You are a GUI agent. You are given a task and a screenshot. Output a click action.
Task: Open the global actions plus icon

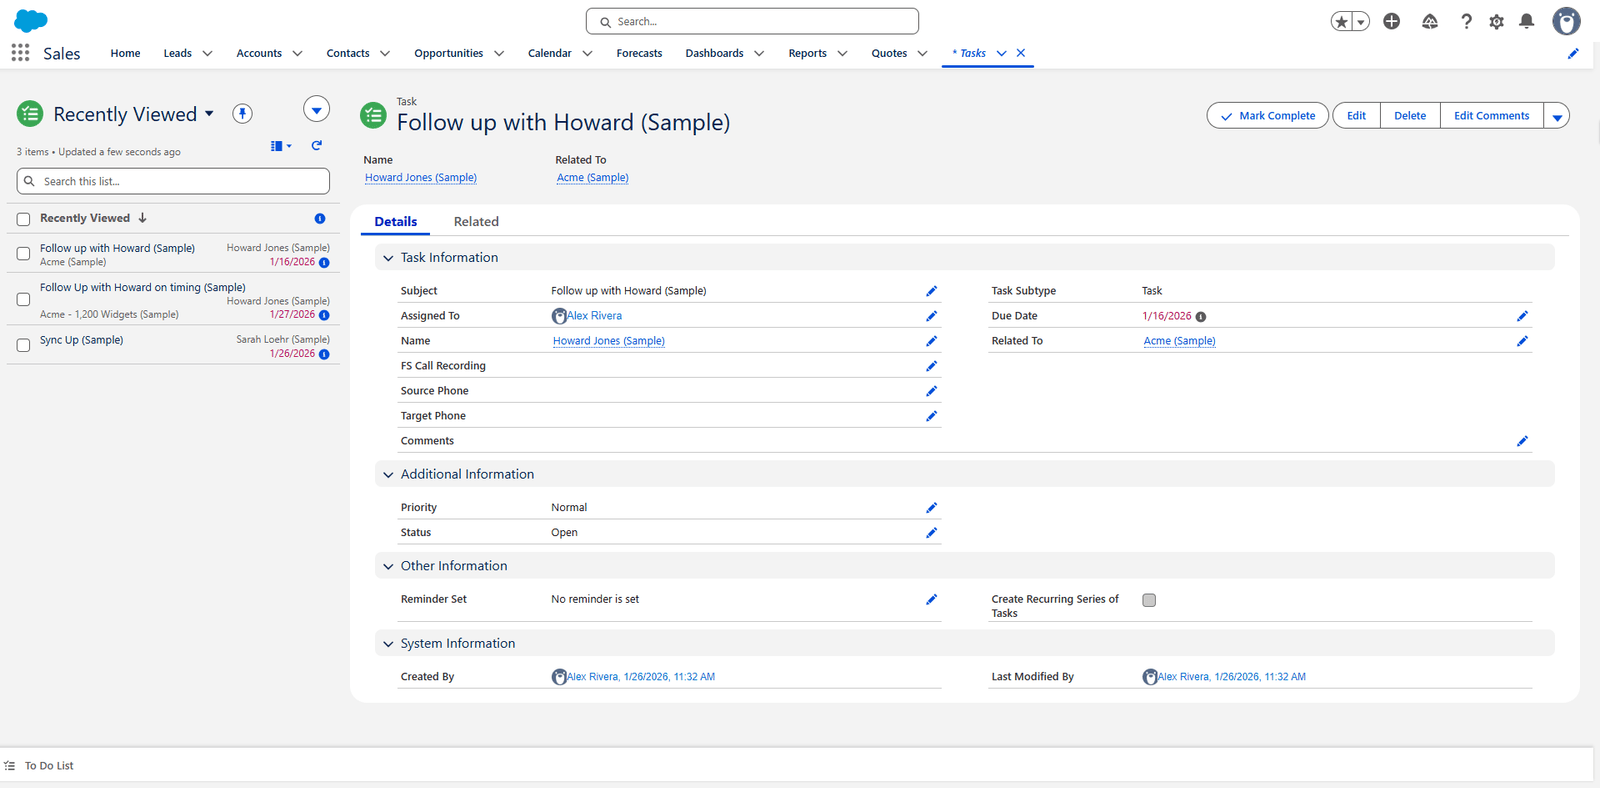click(x=1391, y=21)
